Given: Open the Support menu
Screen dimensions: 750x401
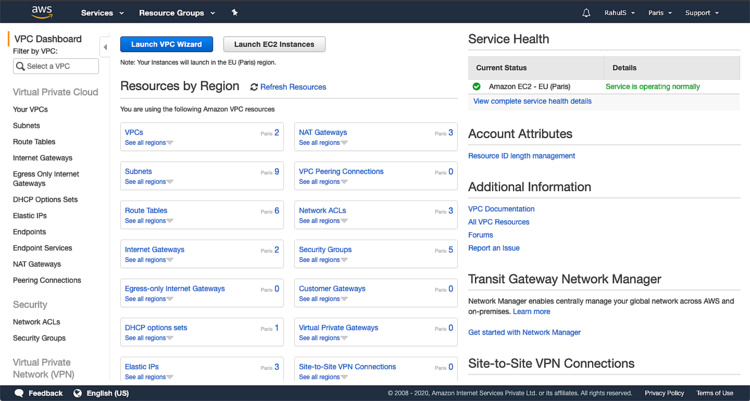Looking at the screenshot, I should pos(701,13).
